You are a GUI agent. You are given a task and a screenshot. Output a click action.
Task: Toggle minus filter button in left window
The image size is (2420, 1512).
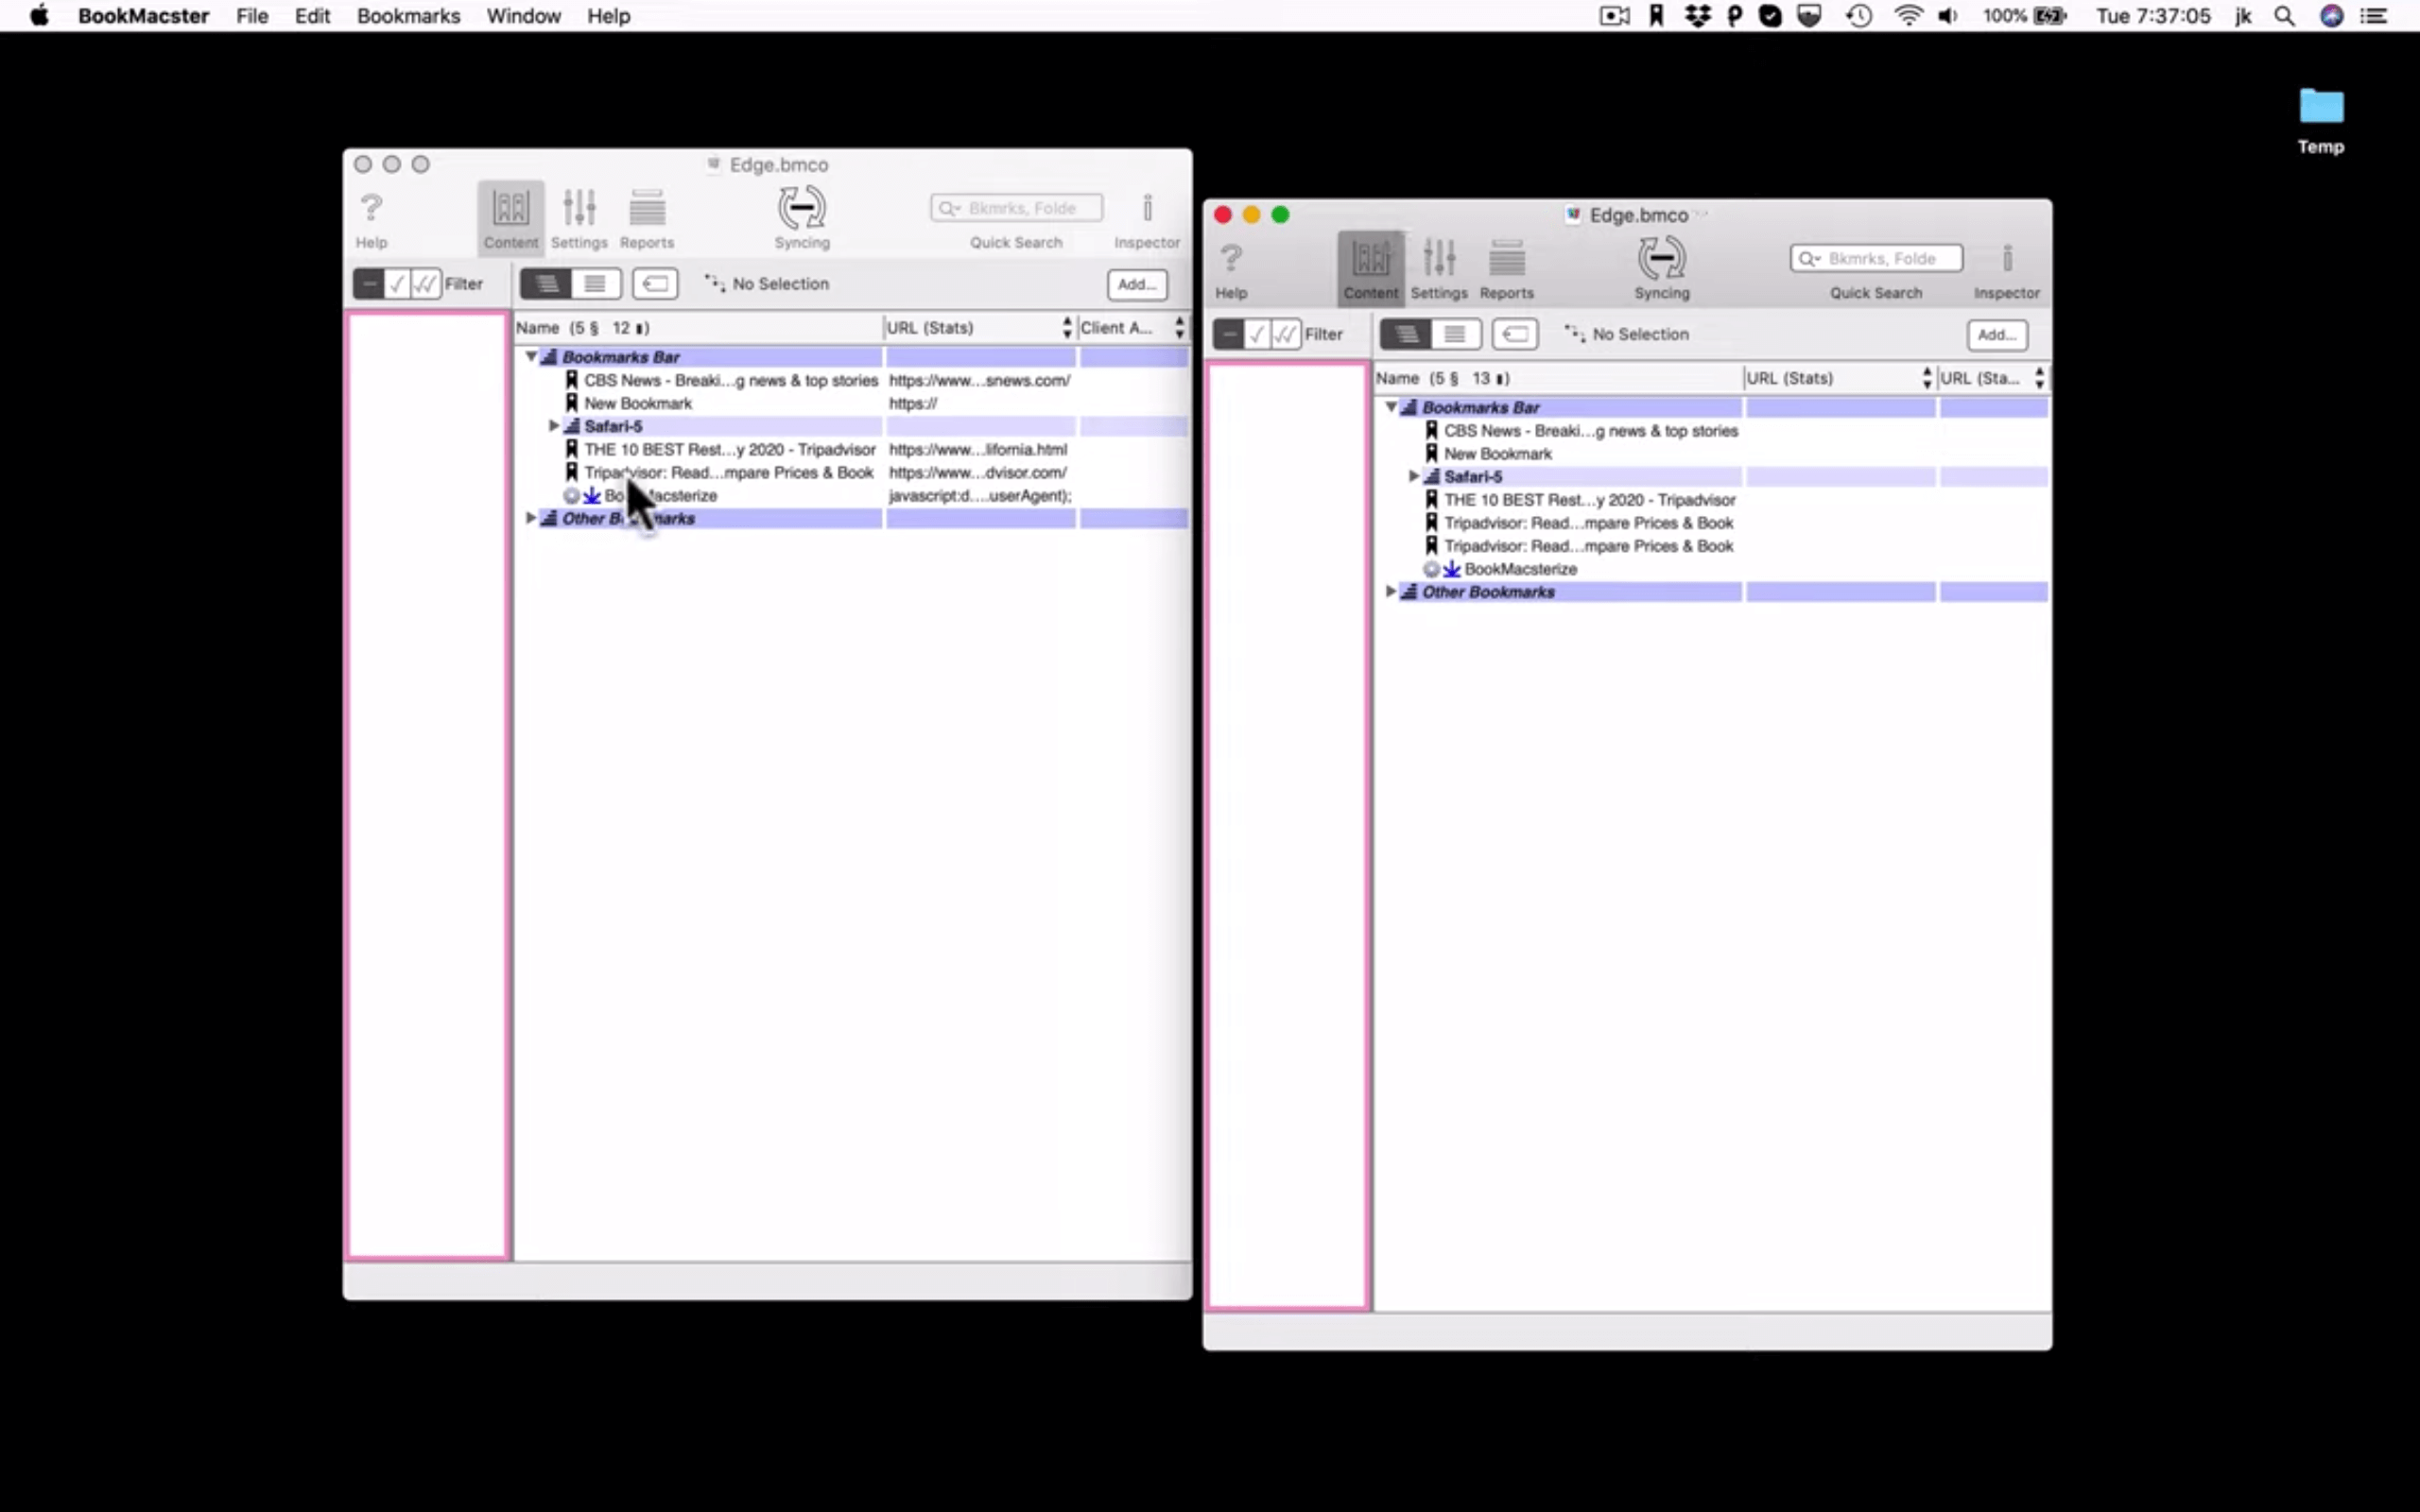pos(369,284)
